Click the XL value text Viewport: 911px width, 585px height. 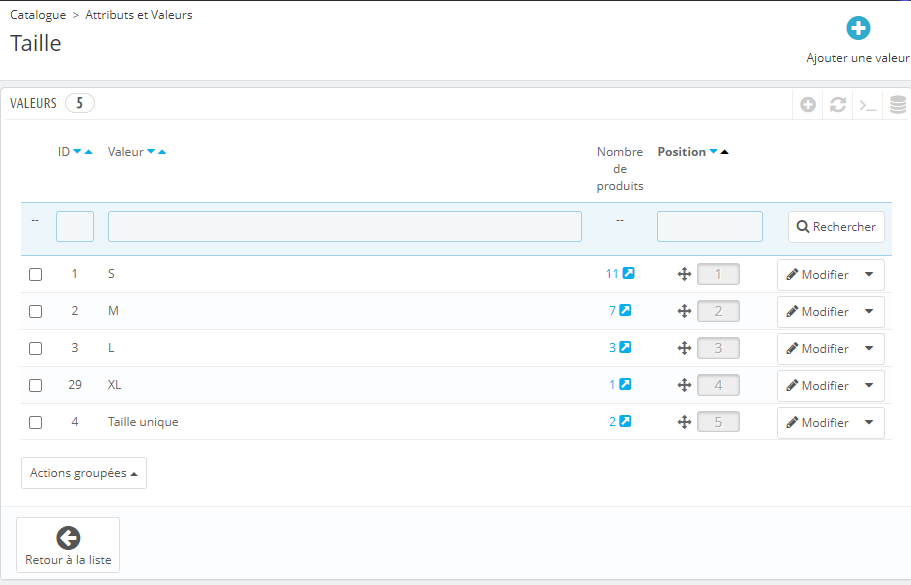coord(114,385)
